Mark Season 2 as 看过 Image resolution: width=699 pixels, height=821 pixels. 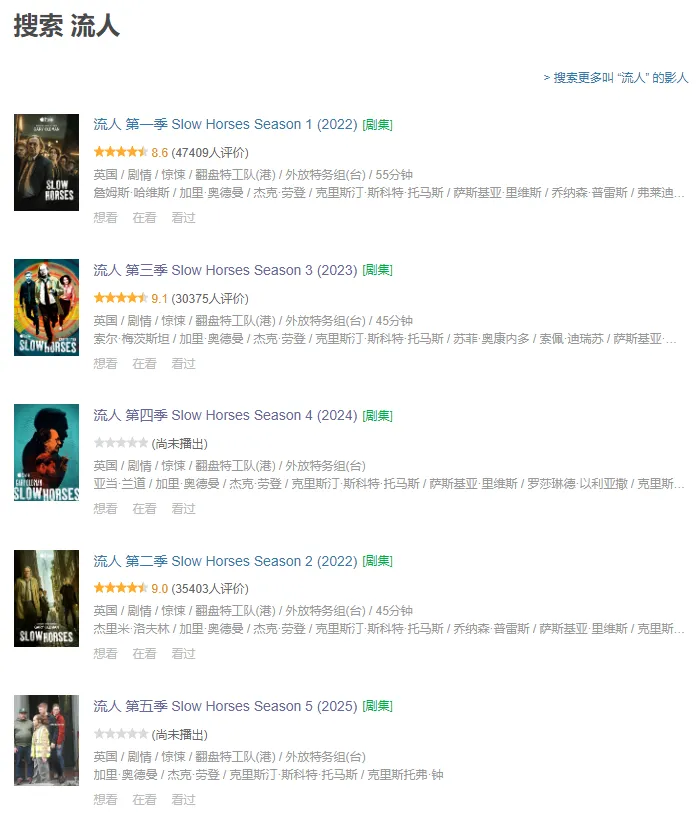pos(183,653)
